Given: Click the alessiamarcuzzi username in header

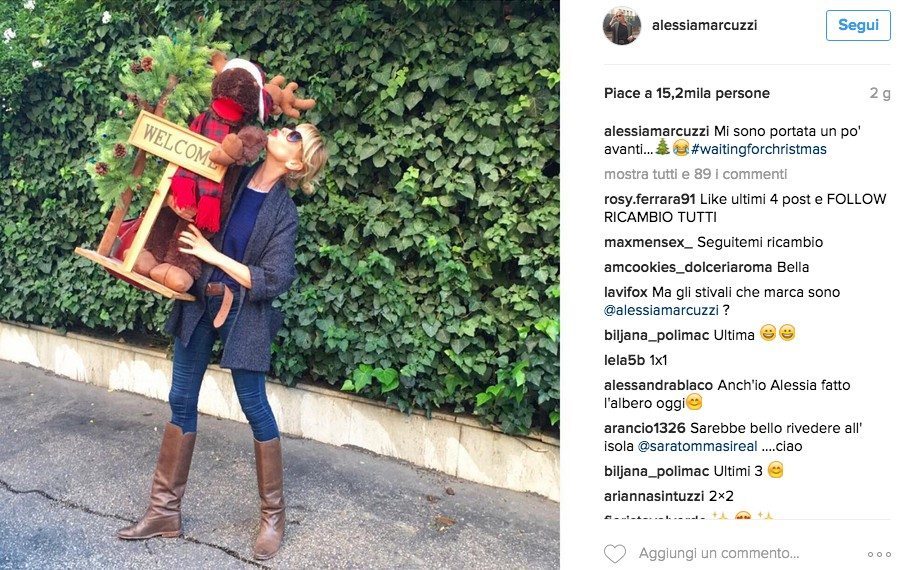Looking at the screenshot, I should tap(704, 25).
